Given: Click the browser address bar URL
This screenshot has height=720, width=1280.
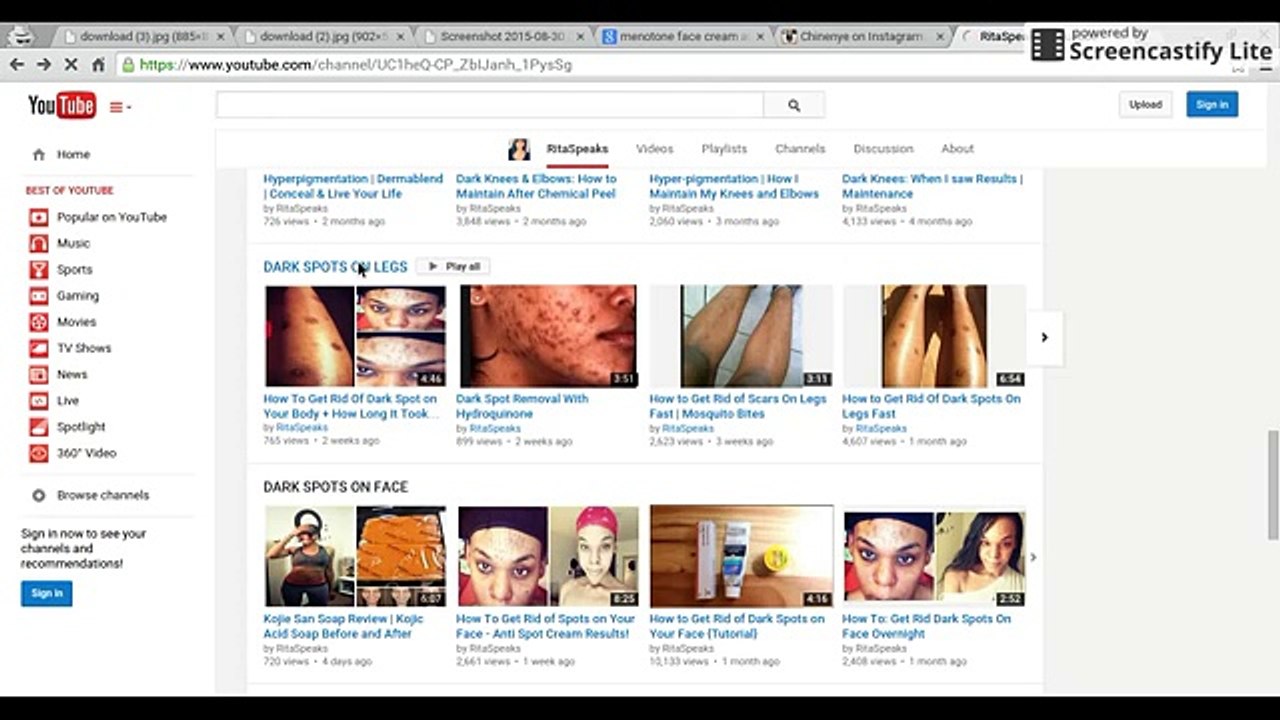Looking at the screenshot, I should pos(356,65).
